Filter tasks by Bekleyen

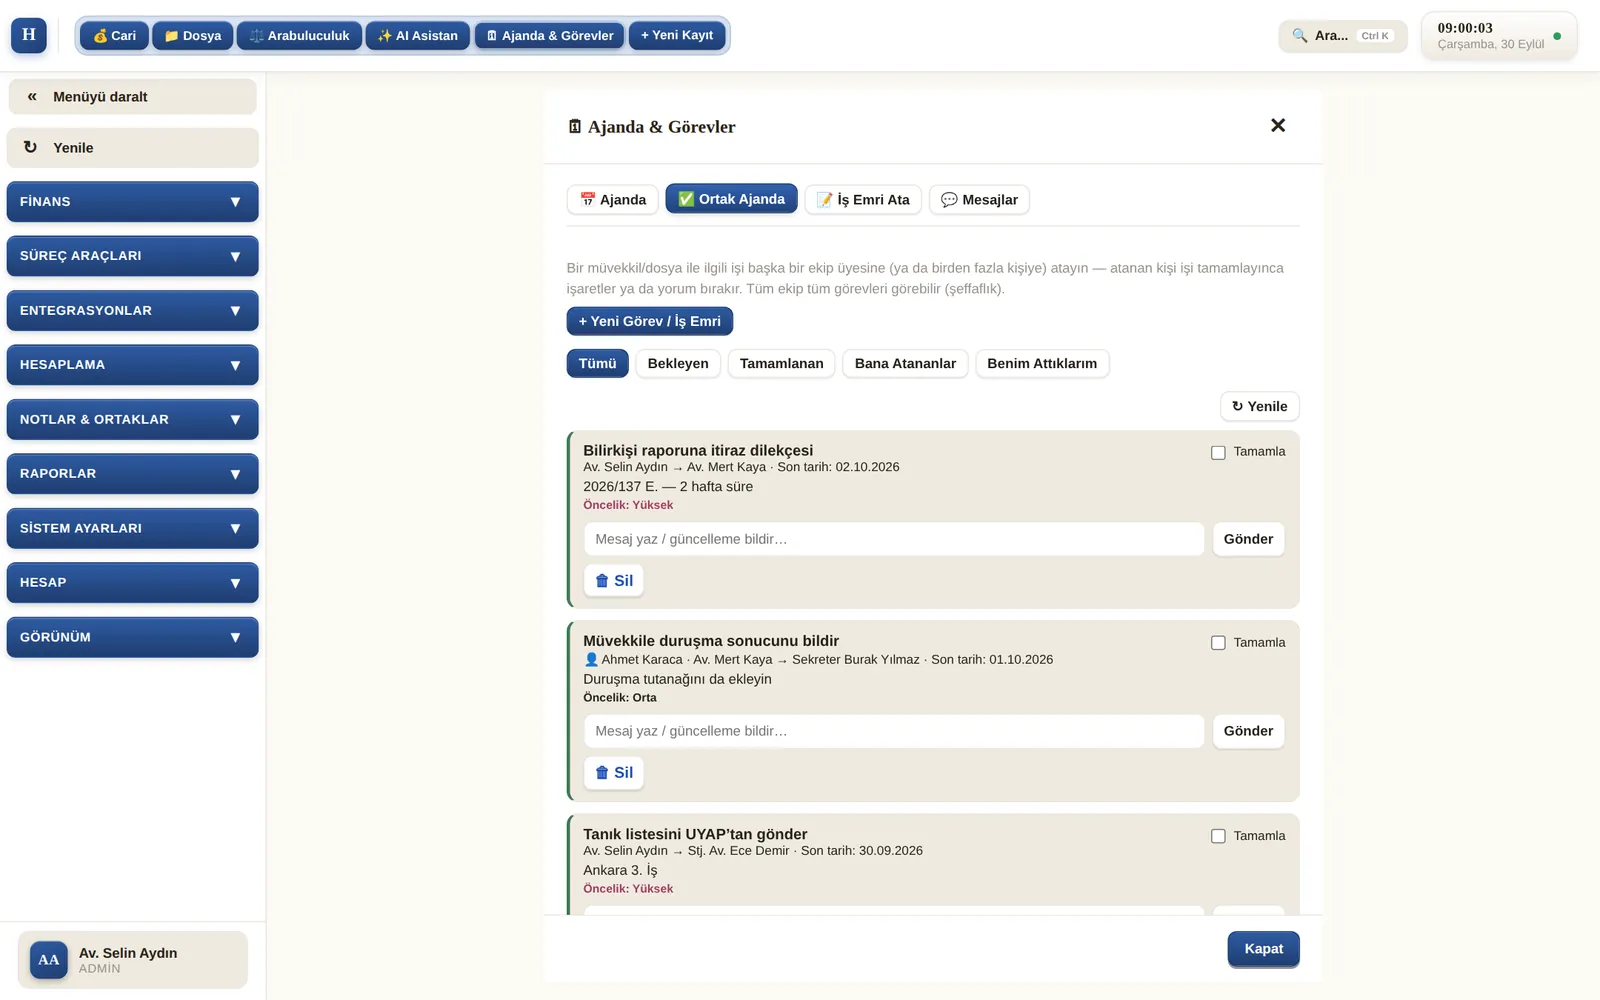678,363
